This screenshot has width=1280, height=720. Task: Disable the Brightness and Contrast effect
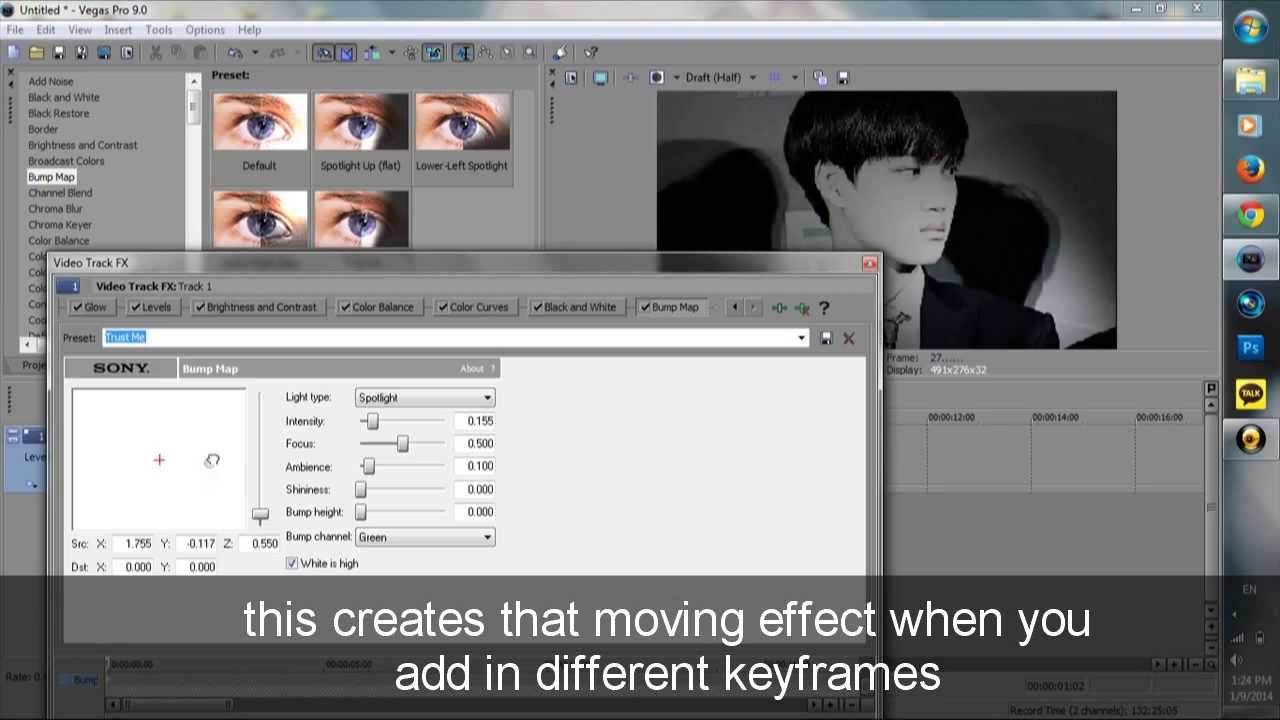click(200, 308)
